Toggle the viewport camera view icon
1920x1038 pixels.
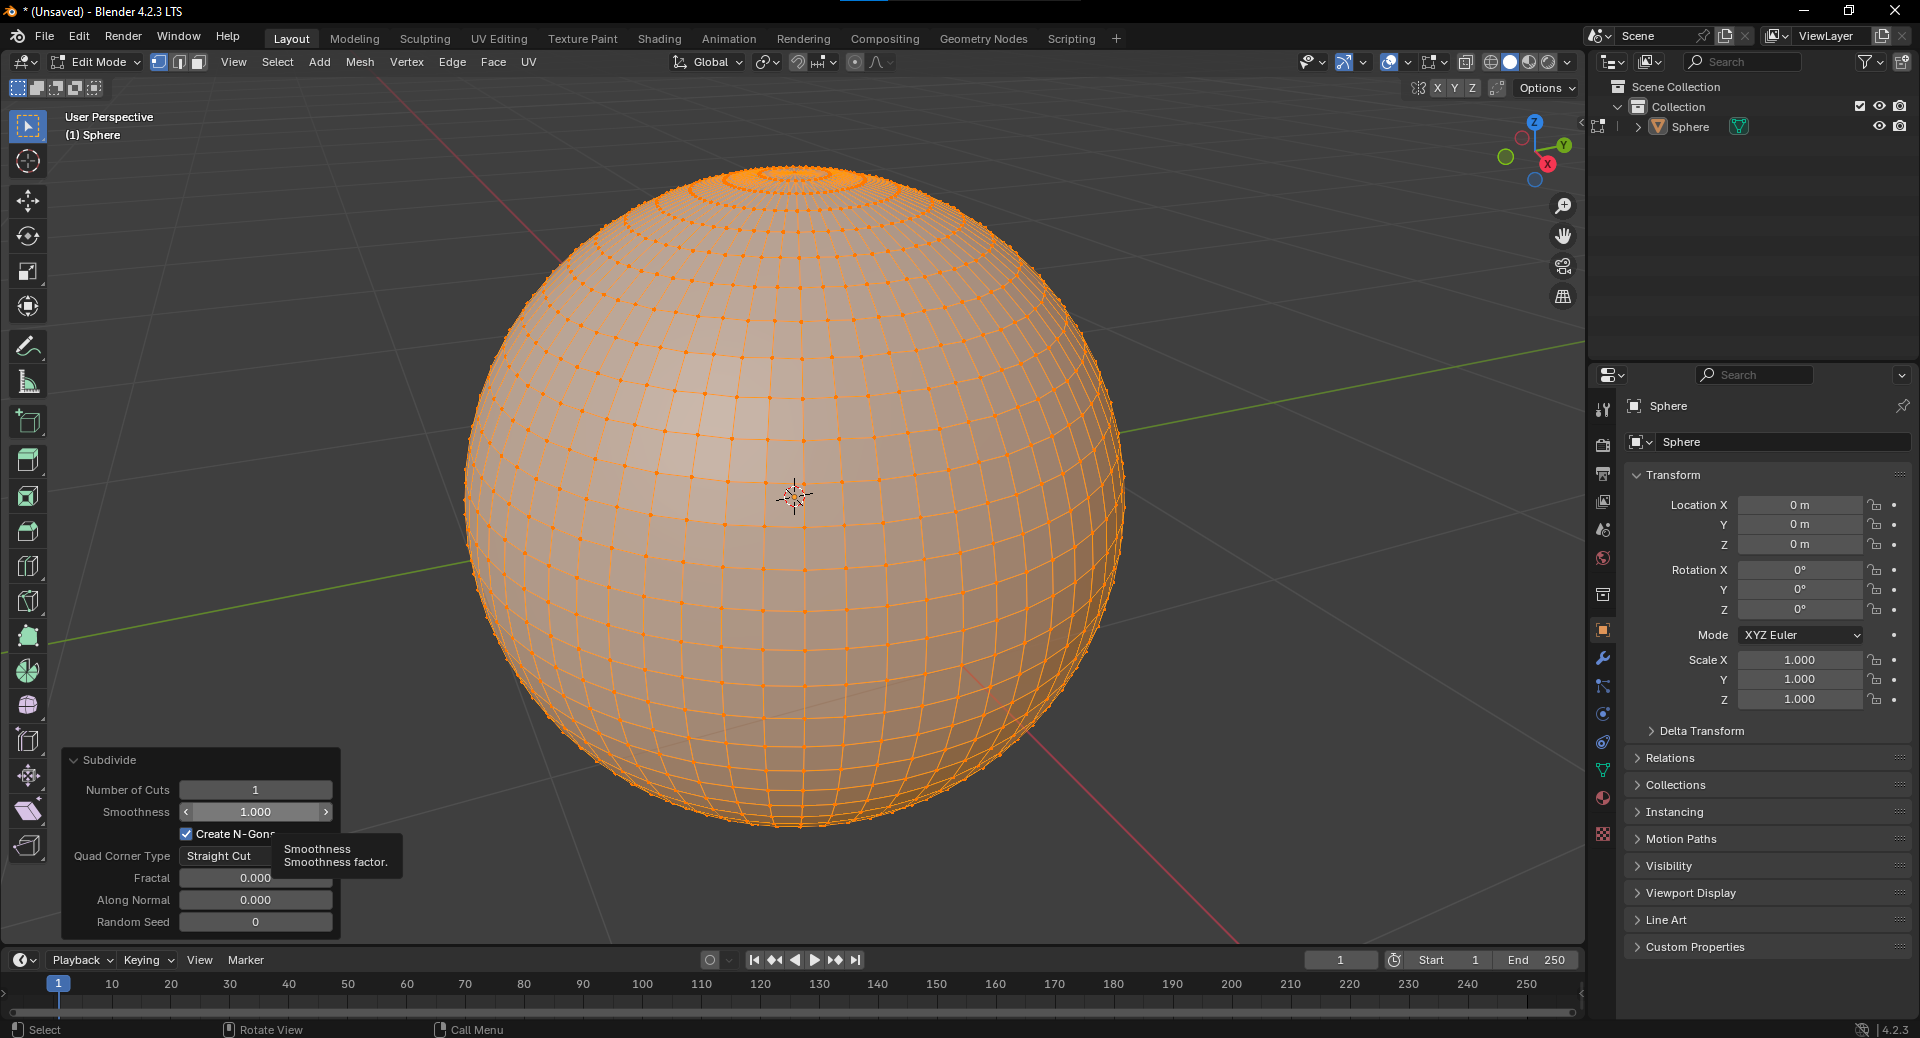coord(1562,266)
